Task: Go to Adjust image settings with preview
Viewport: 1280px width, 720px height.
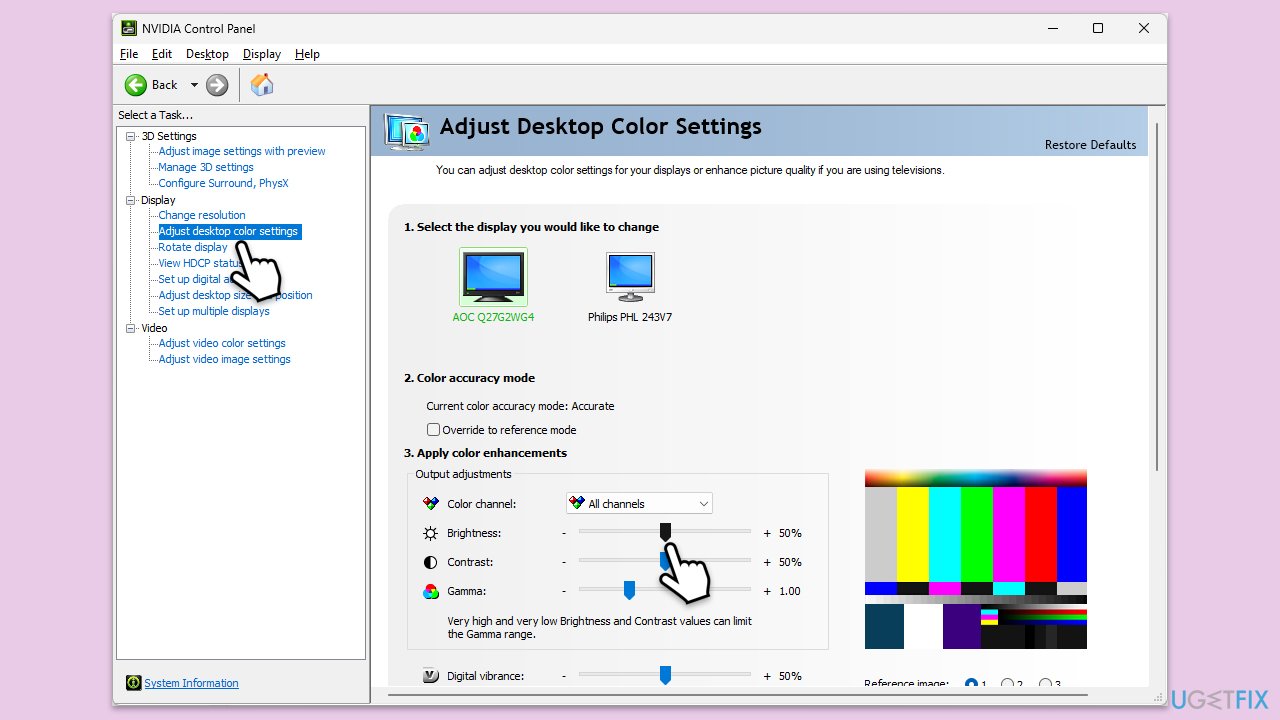Action: 242,151
